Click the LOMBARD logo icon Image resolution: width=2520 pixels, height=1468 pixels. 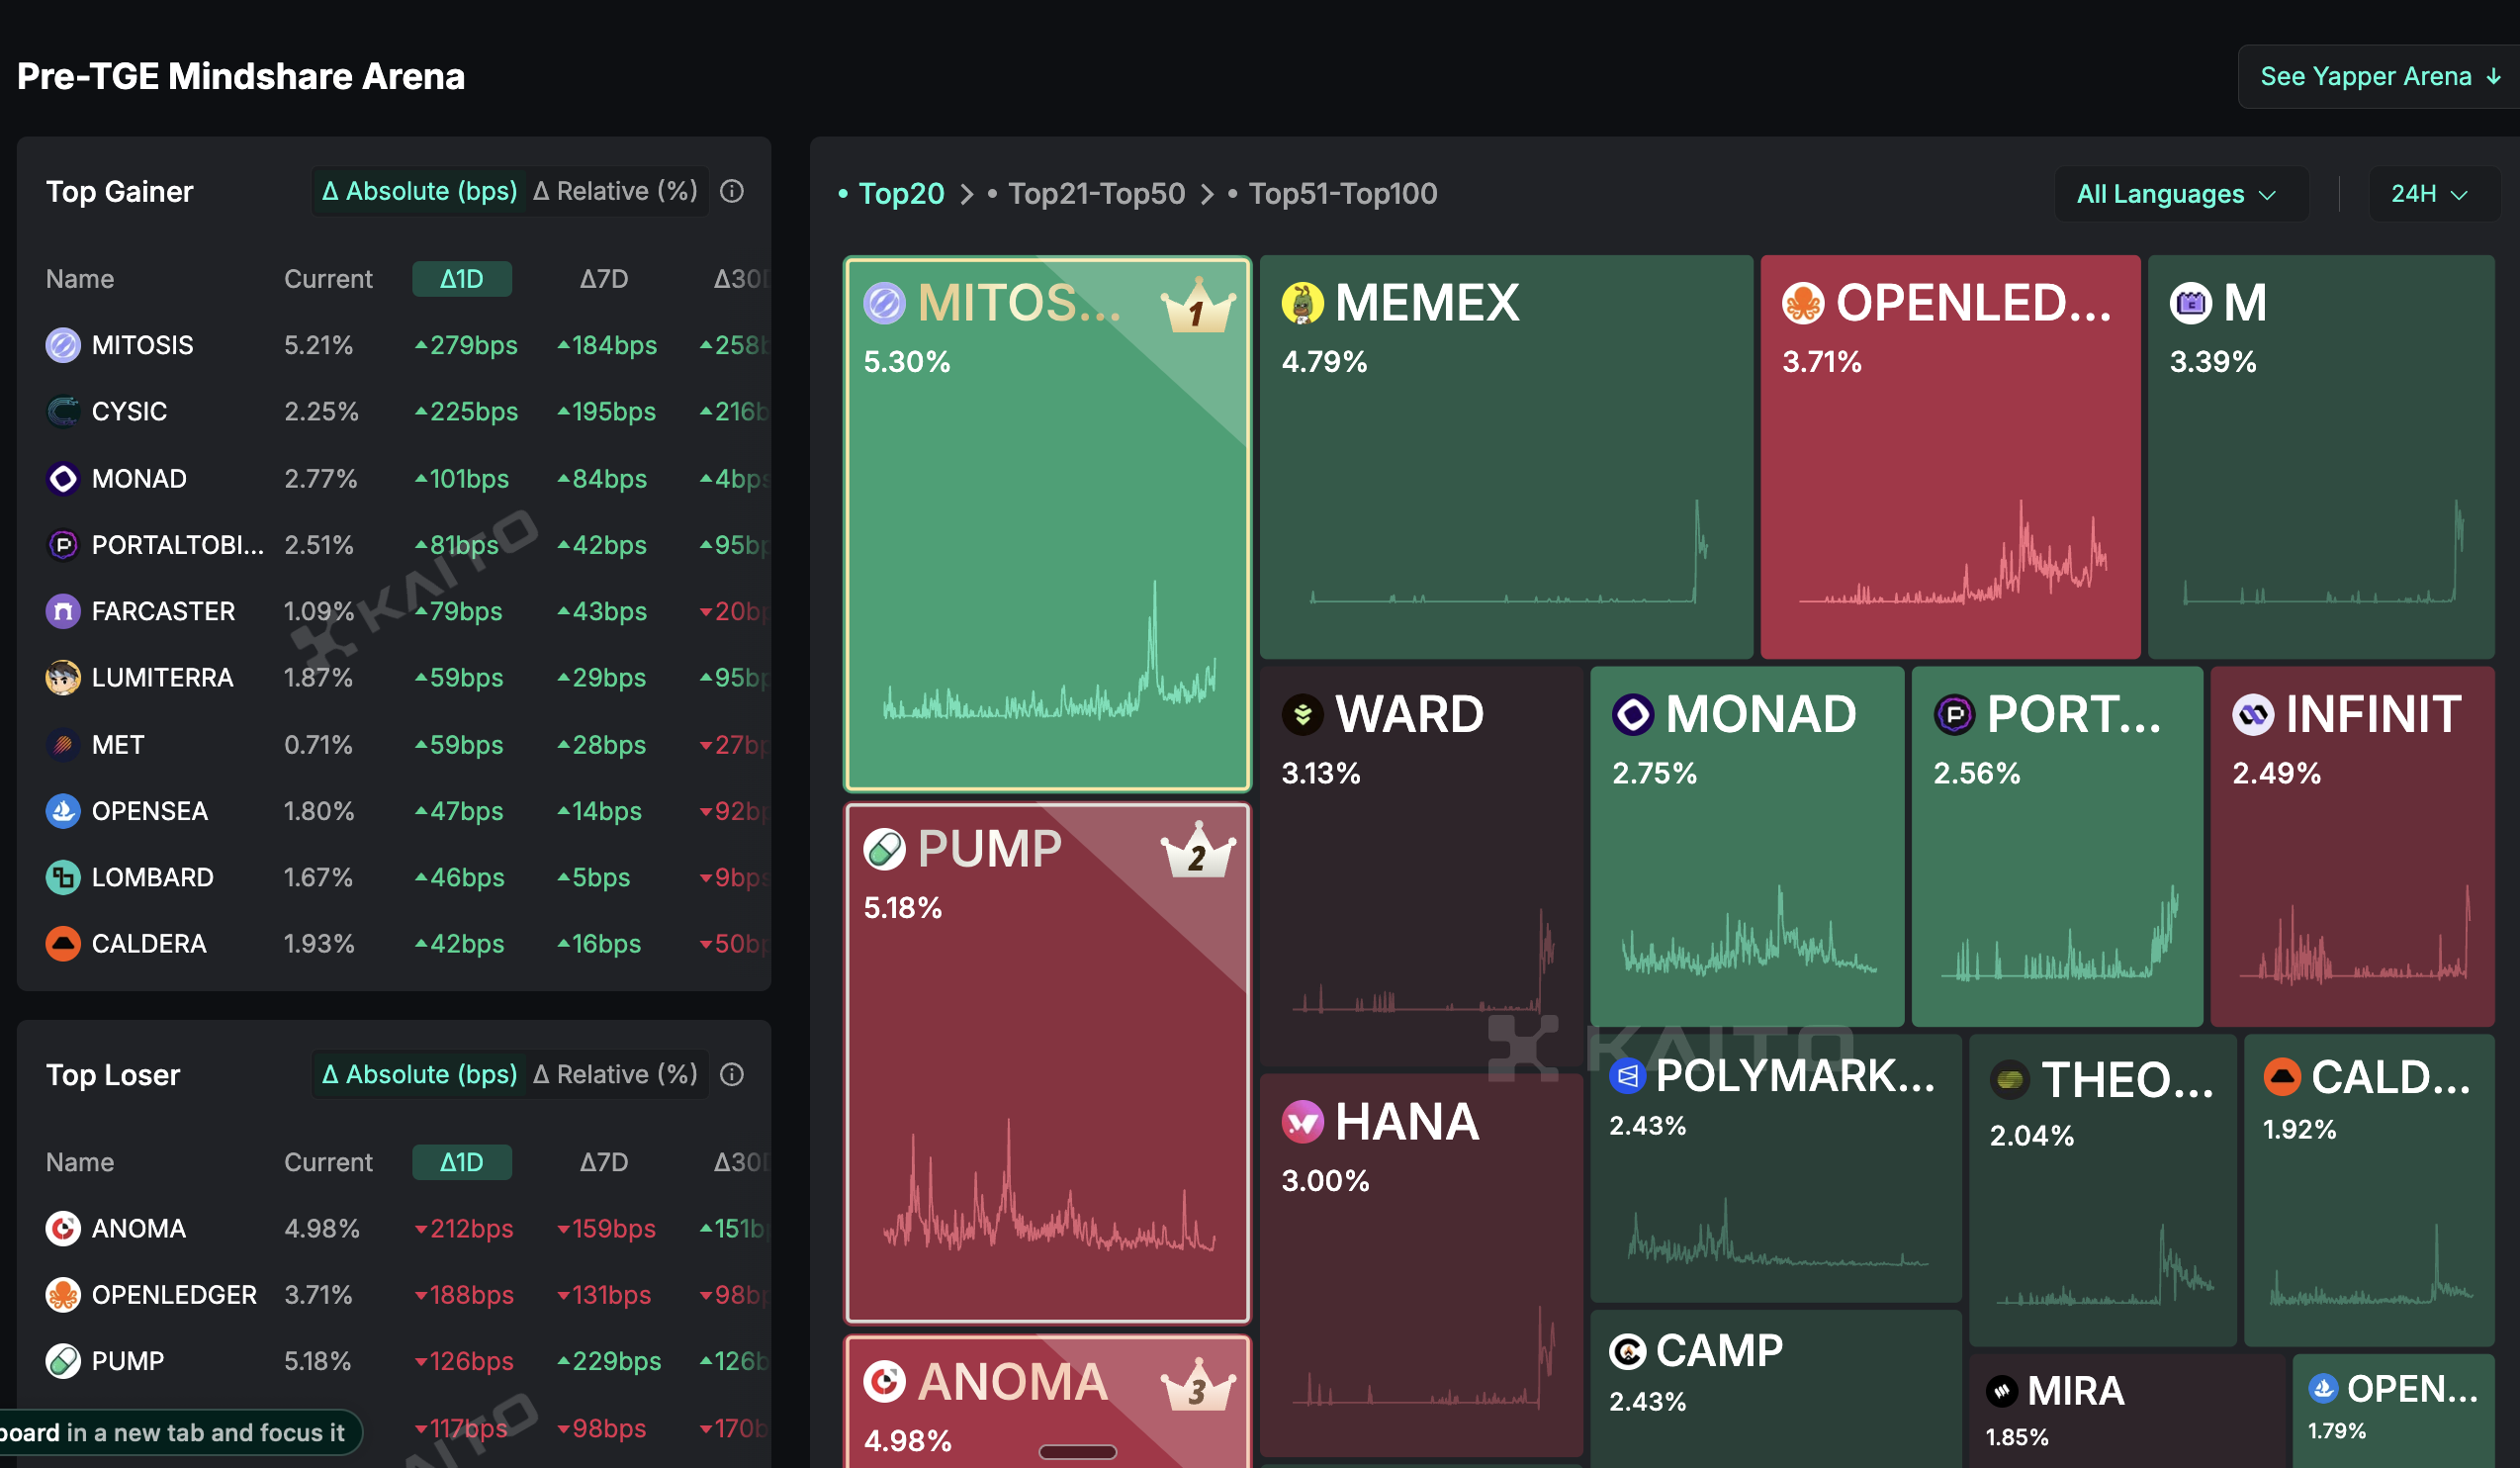(63, 877)
